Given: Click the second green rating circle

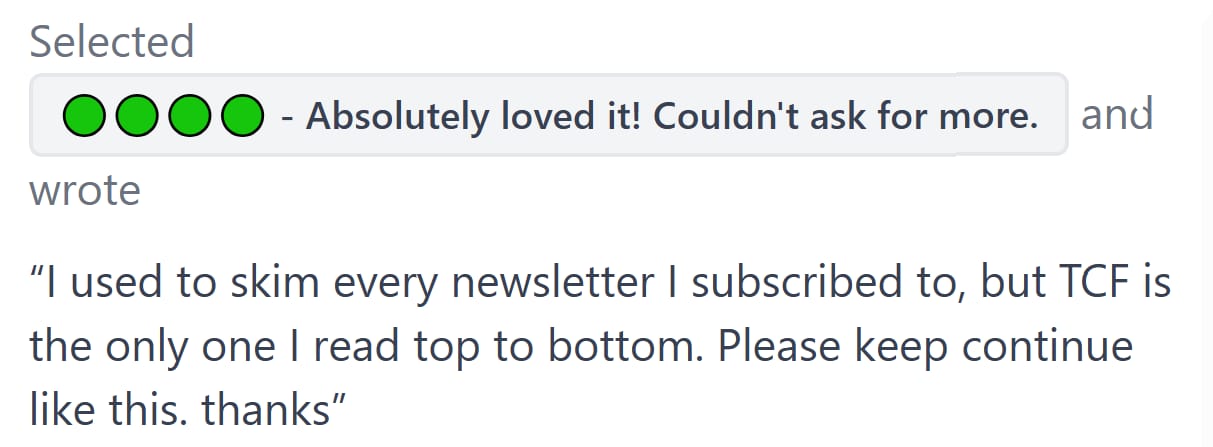Looking at the screenshot, I should point(136,115).
